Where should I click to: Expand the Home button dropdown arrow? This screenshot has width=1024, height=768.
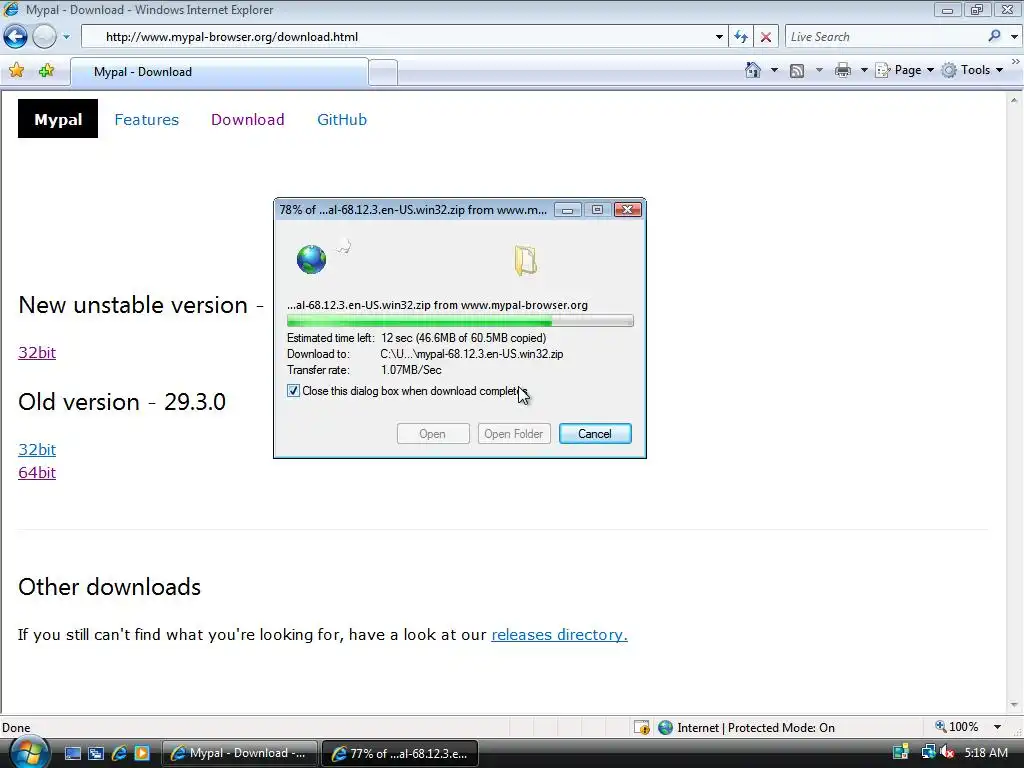pyautogui.click(x=774, y=70)
